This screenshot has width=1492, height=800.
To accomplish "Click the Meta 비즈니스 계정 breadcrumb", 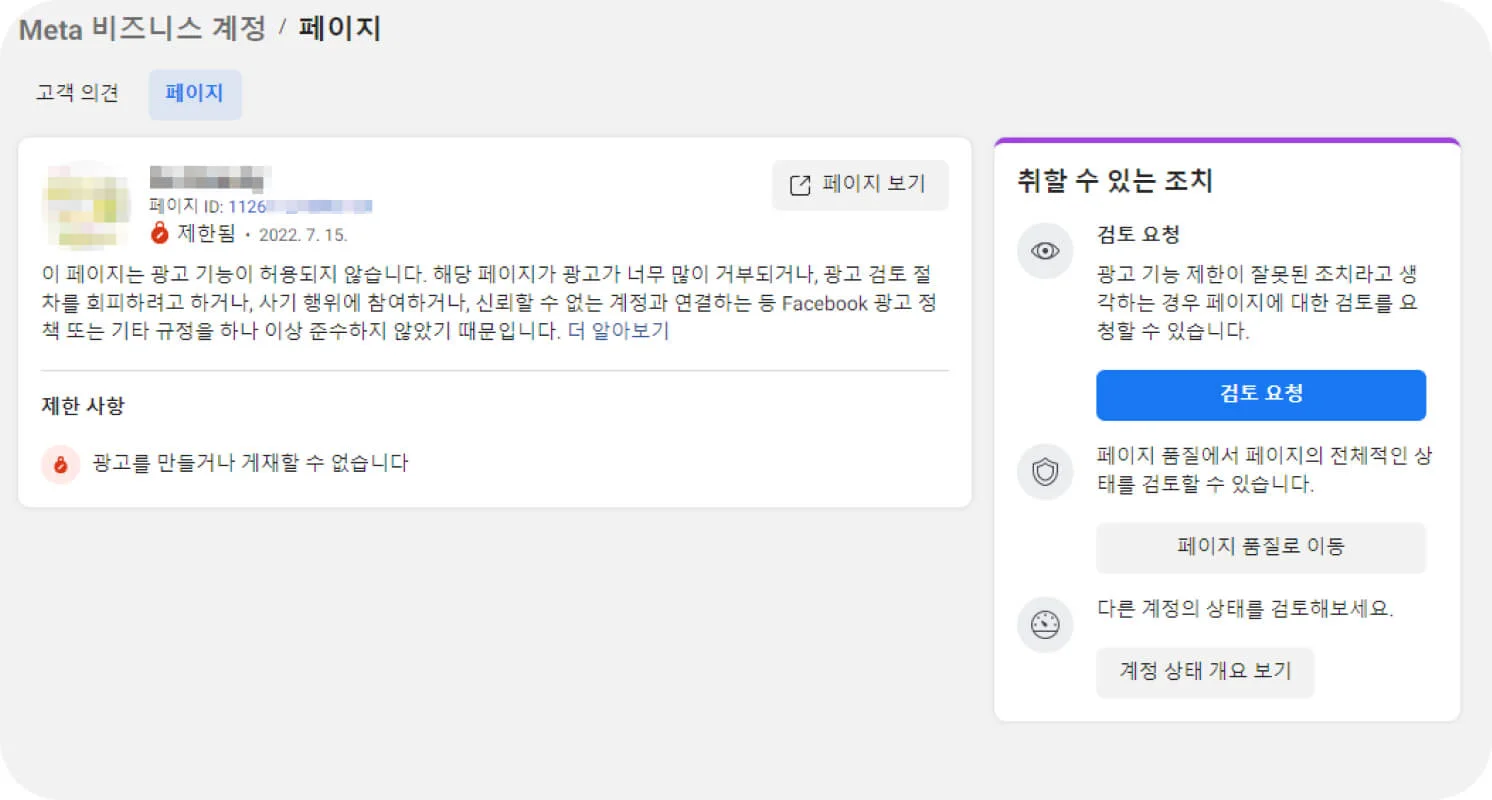I will 143,28.
